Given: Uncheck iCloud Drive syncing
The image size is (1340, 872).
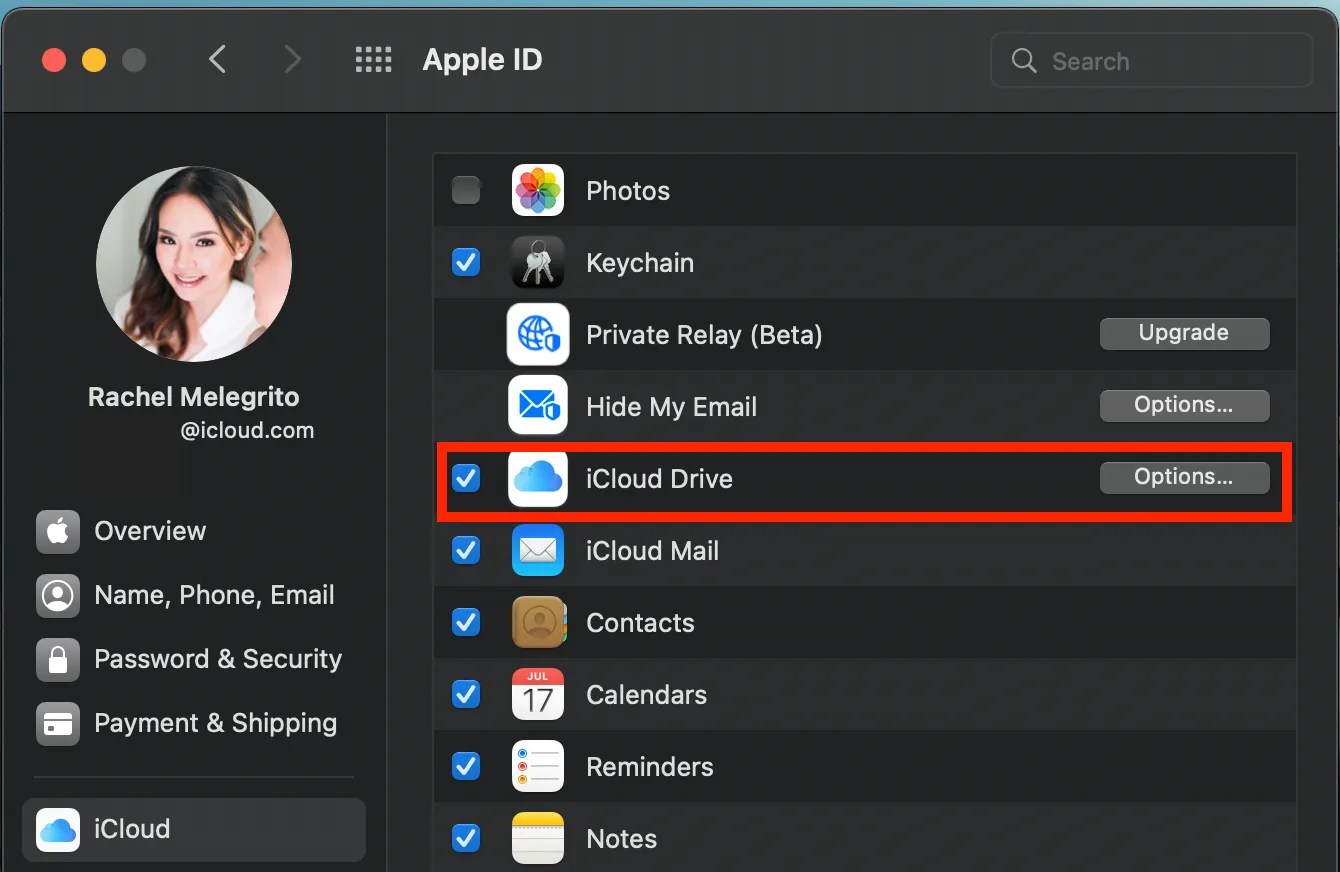Looking at the screenshot, I should [465, 479].
